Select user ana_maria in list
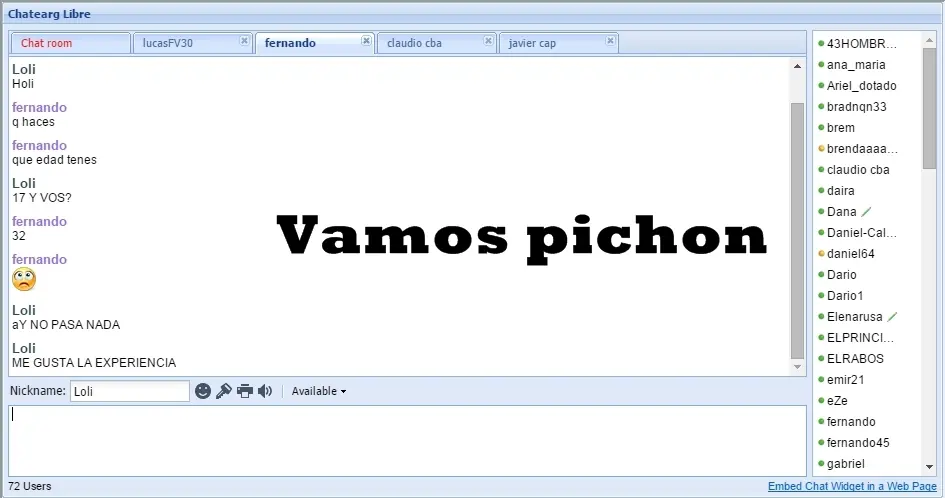Image resolution: width=945 pixels, height=498 pixels. (x=856, y=65)
